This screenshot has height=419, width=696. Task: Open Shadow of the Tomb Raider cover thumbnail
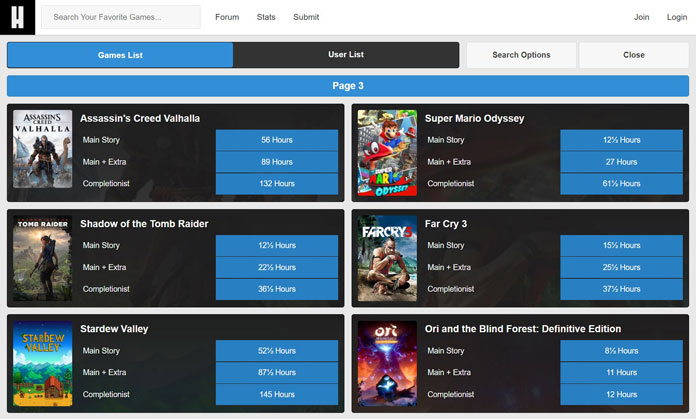click(x=43, y=258)
